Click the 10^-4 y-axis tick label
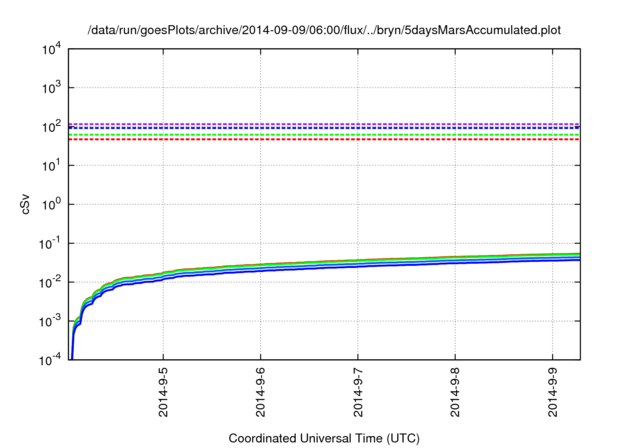The width and height of the screenshot is (640, 448). (x=50, y=359)
